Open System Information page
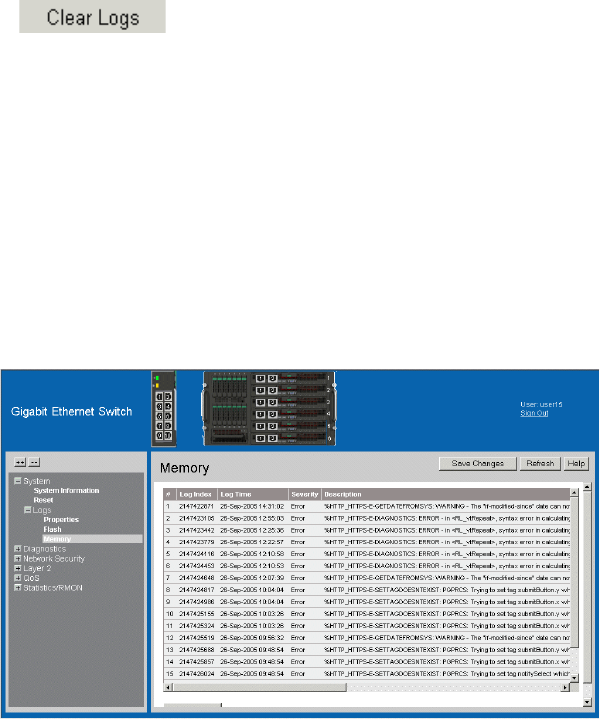 (66, 491)
